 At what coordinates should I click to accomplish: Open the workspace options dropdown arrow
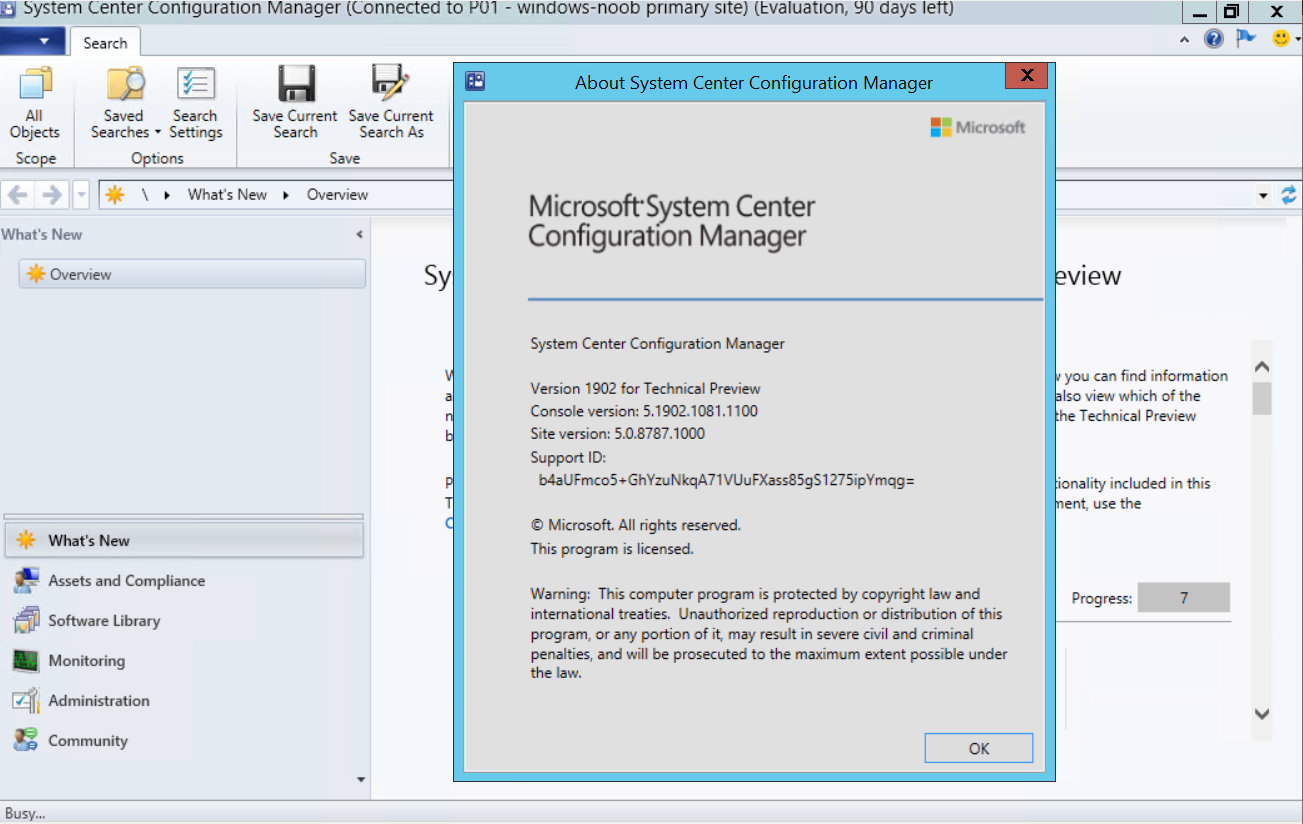tap(361, 780)
